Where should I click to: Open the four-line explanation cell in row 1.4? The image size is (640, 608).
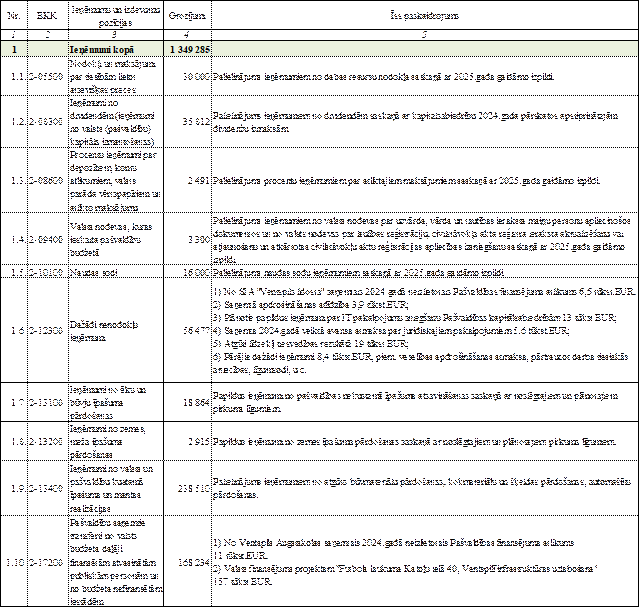tap(425, 237)
